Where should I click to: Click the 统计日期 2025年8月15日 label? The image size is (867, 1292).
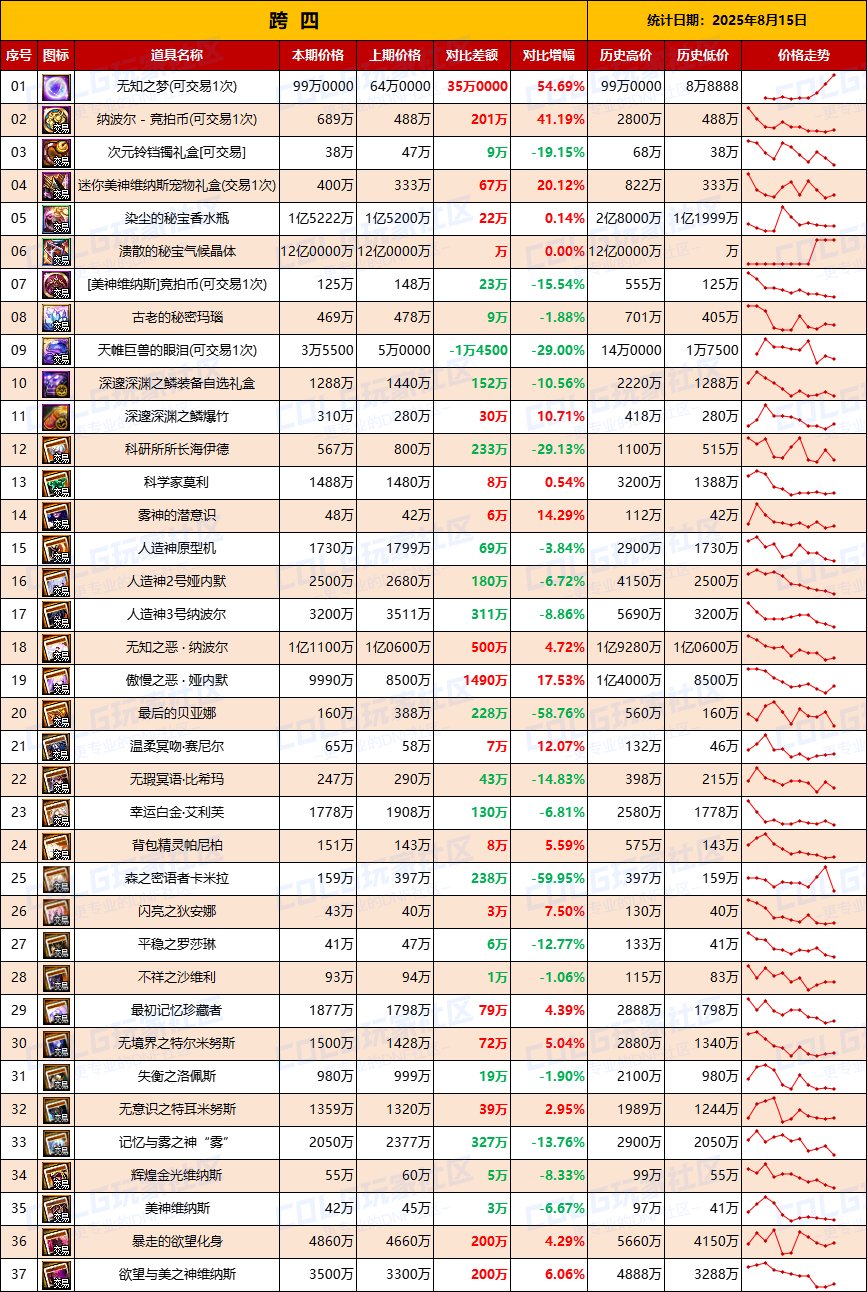click(x=727, y=20)
